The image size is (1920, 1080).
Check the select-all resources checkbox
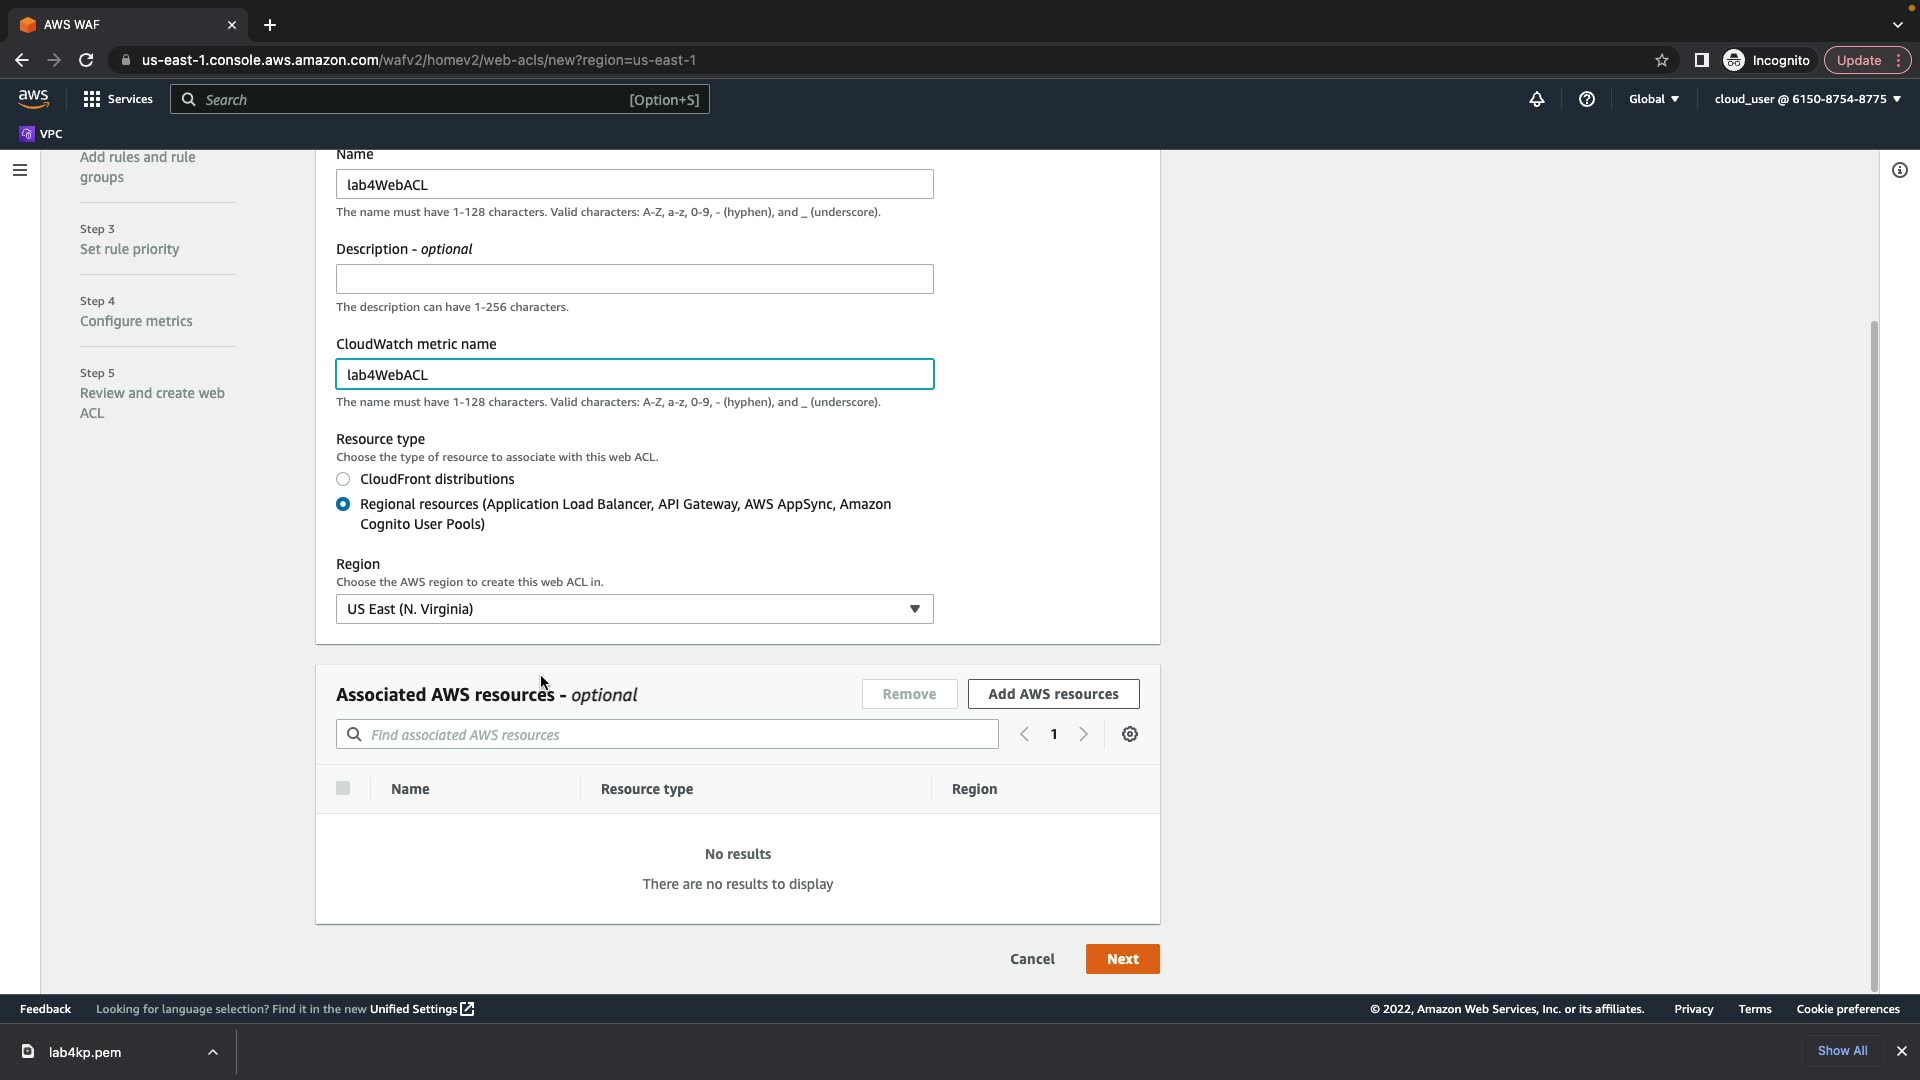coord(343,788)
